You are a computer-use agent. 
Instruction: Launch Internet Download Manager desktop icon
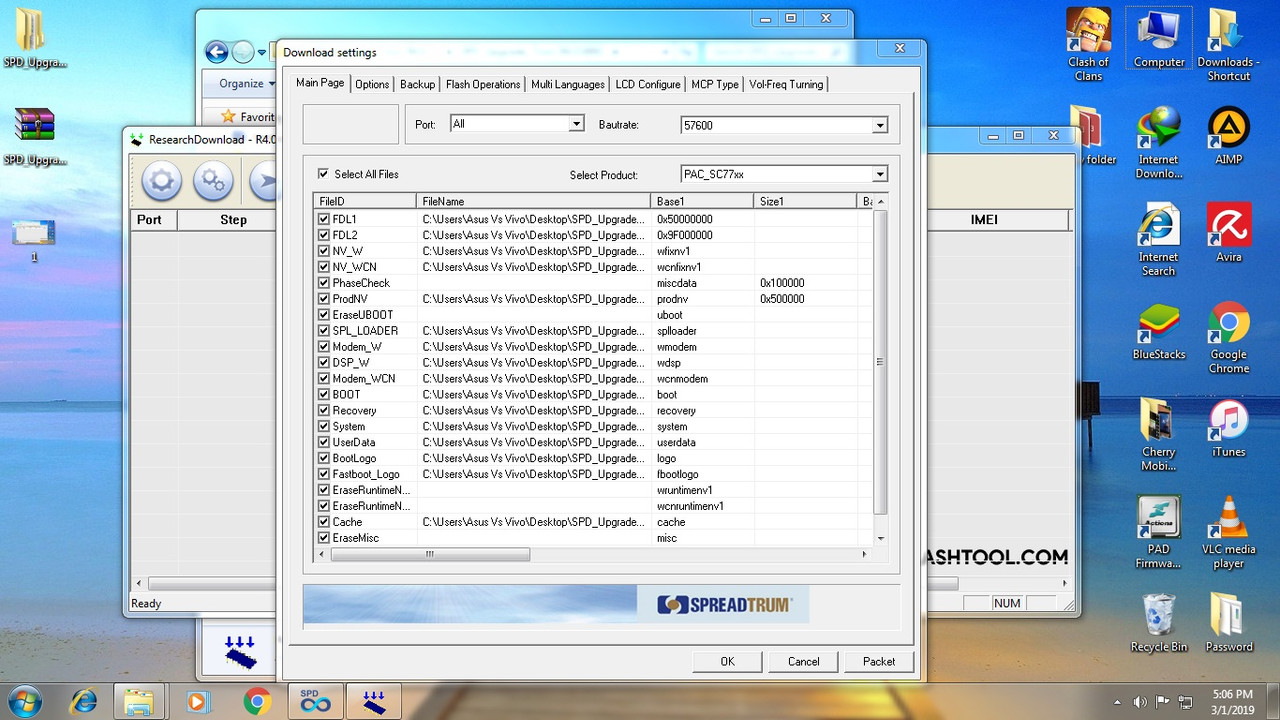[1158, 143]
